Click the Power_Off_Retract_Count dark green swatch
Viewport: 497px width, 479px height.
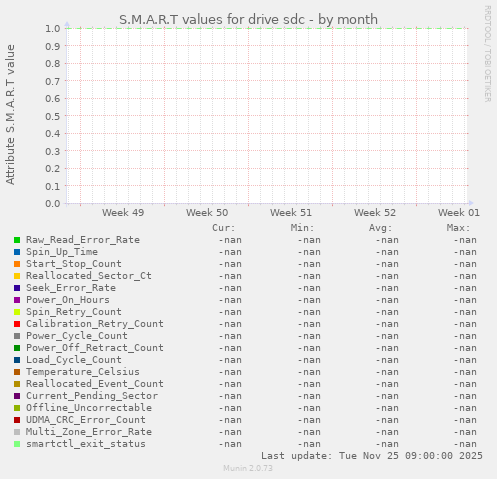(17, 348)
